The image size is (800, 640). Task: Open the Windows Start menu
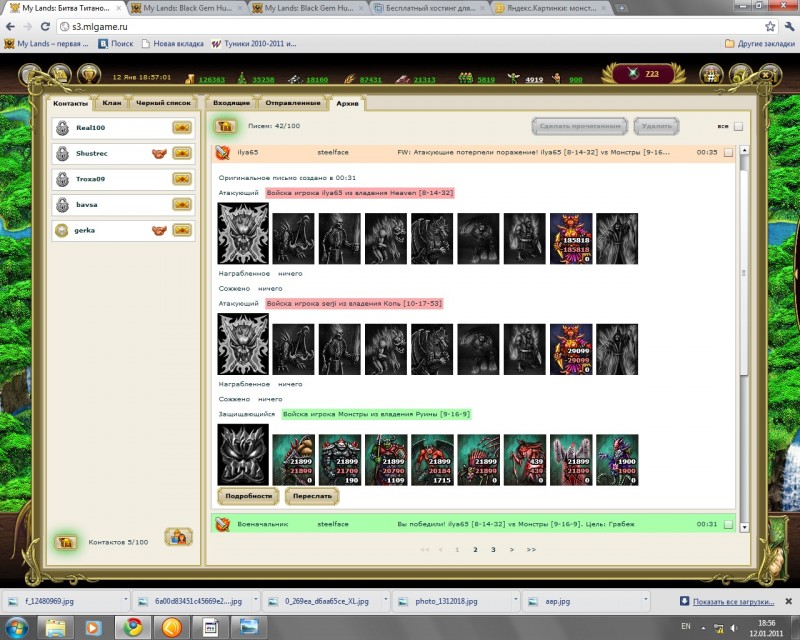tap(15, 627)
